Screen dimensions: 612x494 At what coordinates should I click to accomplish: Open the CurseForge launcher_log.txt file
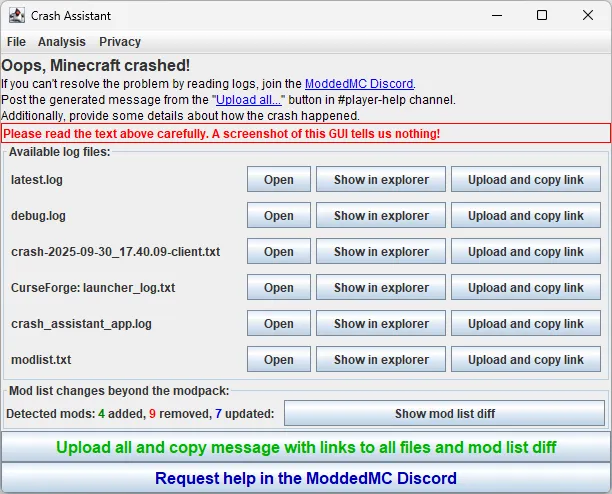pyautogui.click(x=279, y=288)
